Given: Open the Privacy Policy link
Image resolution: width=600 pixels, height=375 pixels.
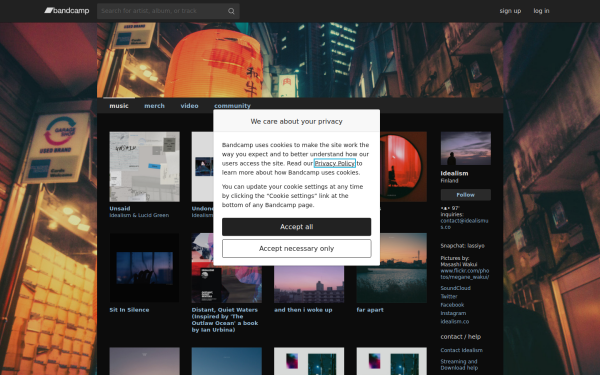Looking at the screenshot, I should [x=334, y=163].
